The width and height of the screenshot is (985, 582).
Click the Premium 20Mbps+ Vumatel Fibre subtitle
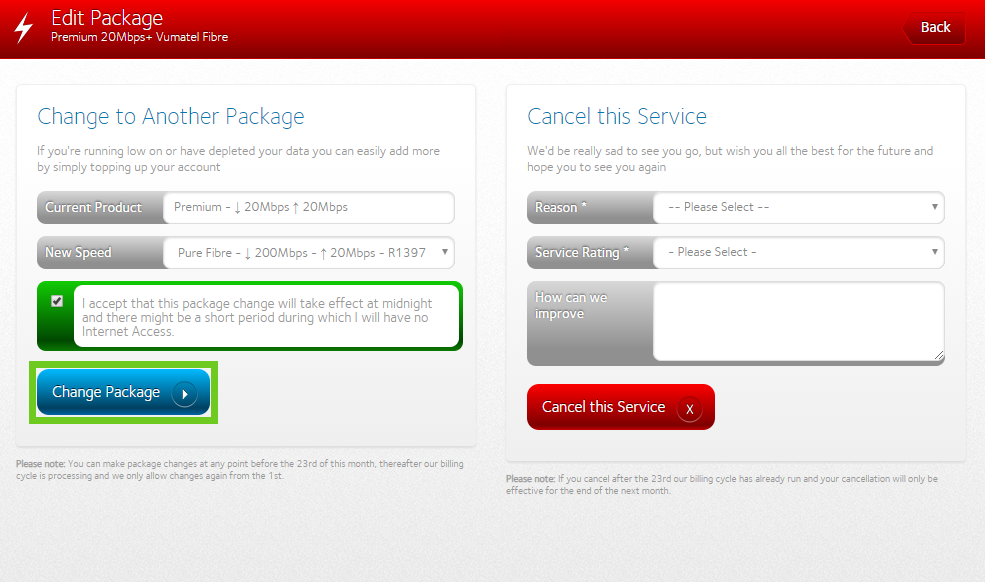140,38
